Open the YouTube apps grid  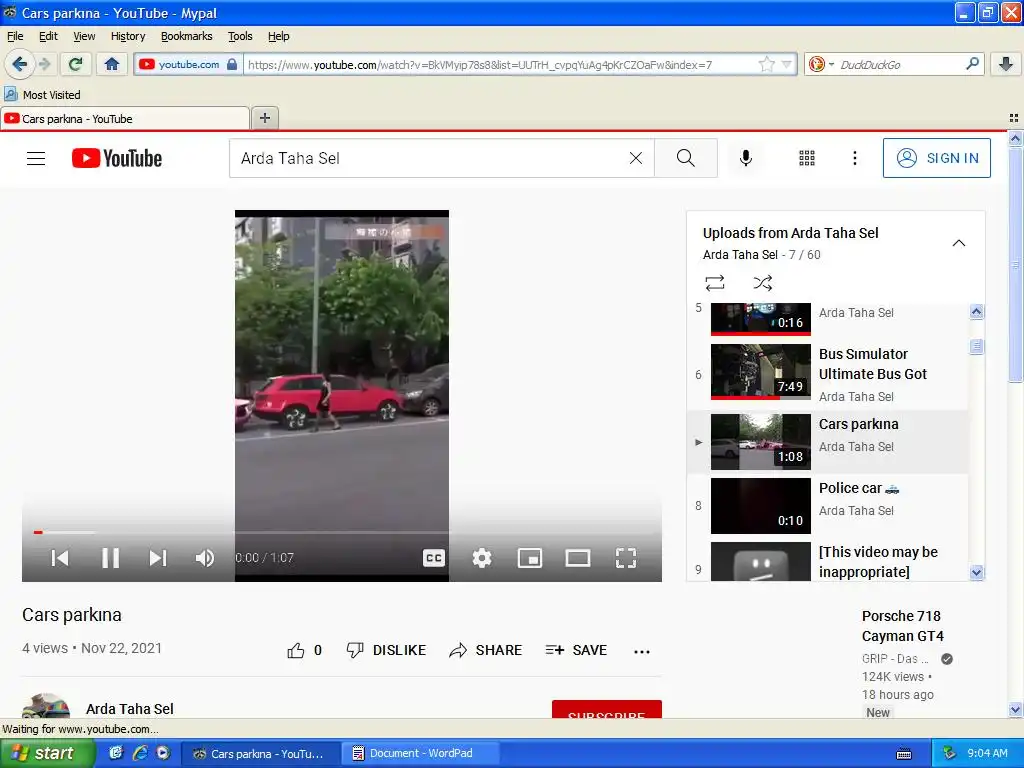[807, 158]
